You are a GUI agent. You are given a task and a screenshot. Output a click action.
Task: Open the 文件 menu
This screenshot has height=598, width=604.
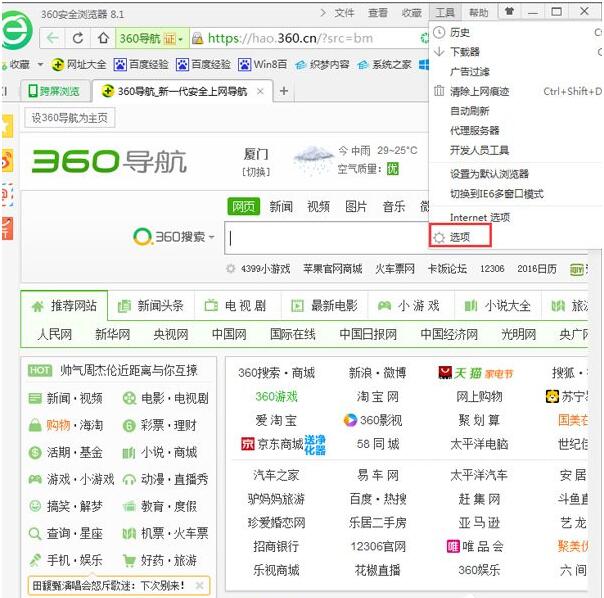tap(344, 13)
